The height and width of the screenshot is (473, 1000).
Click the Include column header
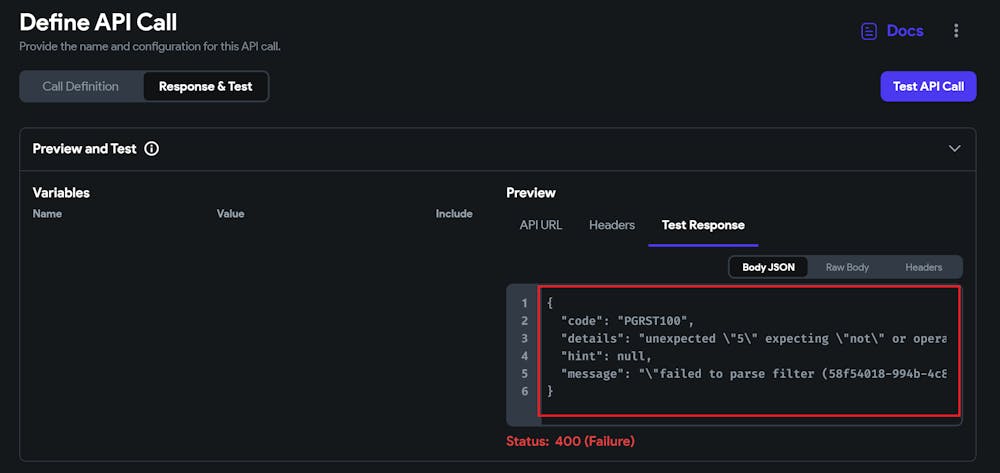point(454,214)
